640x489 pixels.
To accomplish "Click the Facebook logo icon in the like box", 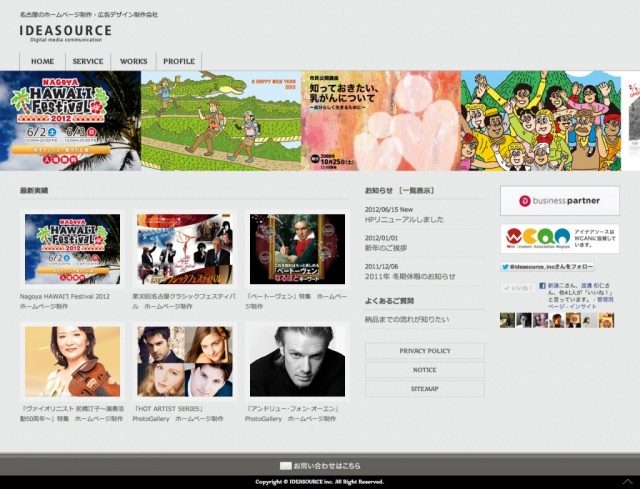I will [542, 286].
